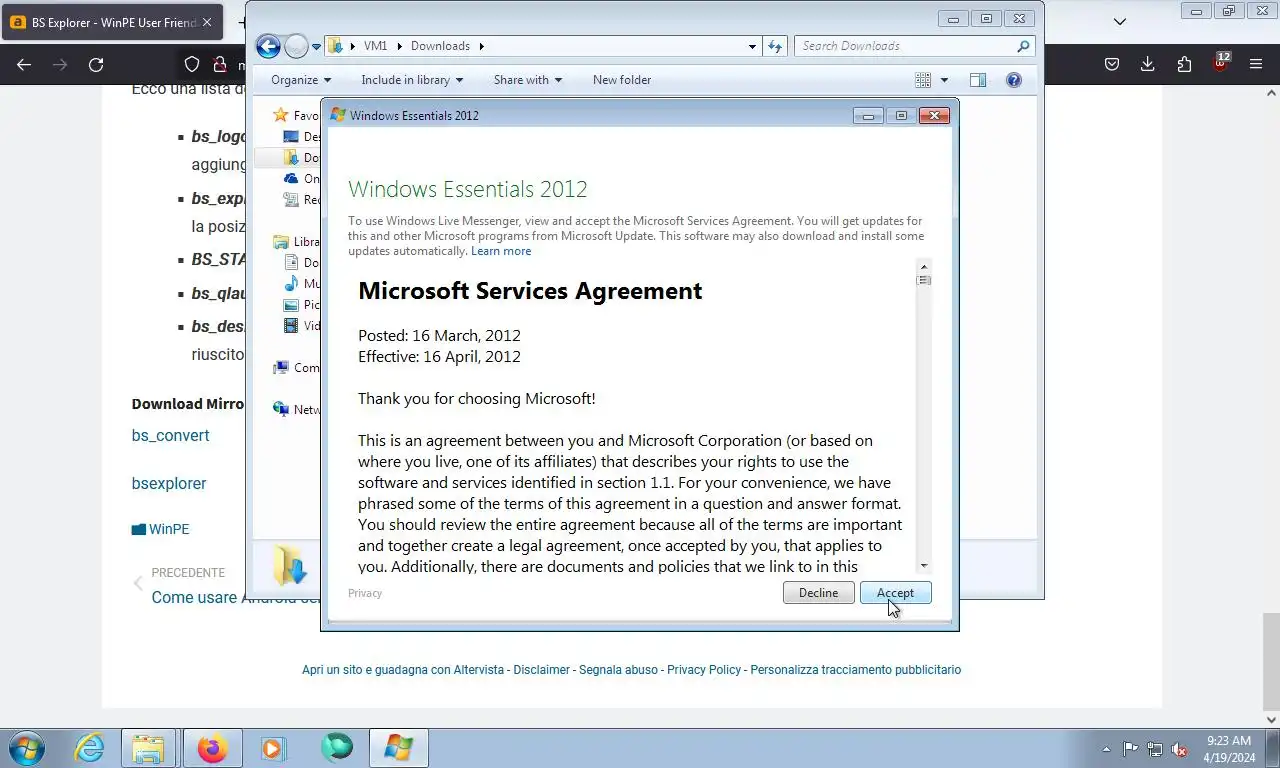Switch to Firefox taskbar button
1280x768 pixels.
coord(212,748)
